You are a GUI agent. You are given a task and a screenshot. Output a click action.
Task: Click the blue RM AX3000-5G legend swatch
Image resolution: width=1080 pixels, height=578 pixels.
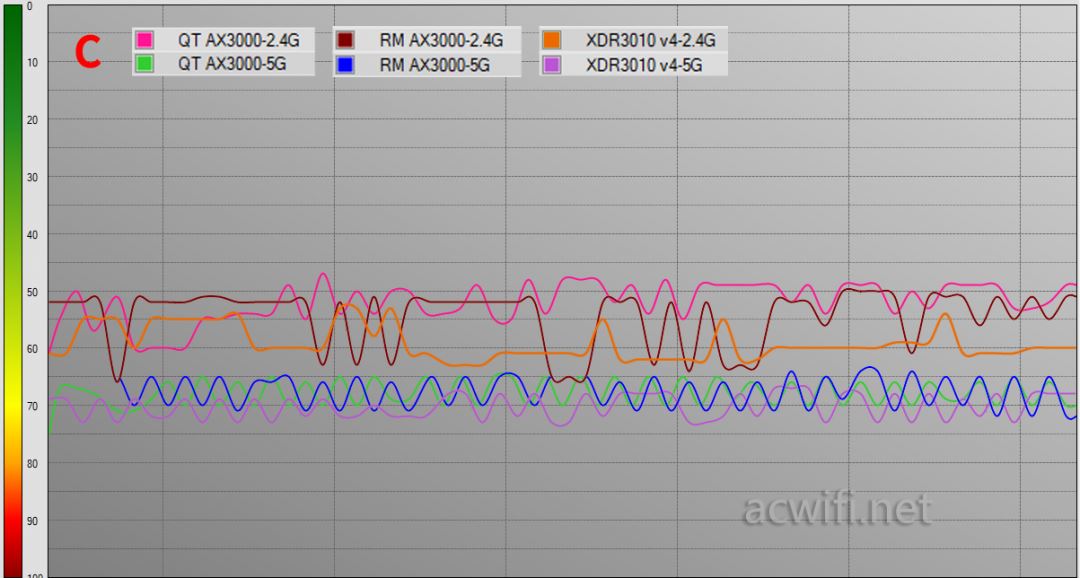point(346,65)
